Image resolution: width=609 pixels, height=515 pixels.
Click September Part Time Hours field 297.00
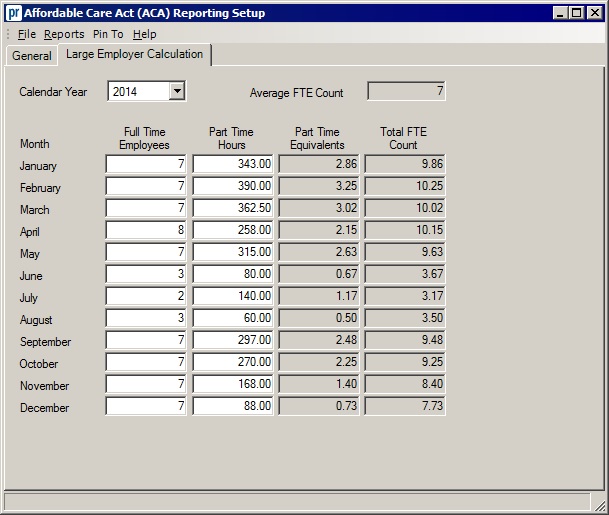point(233,340)
